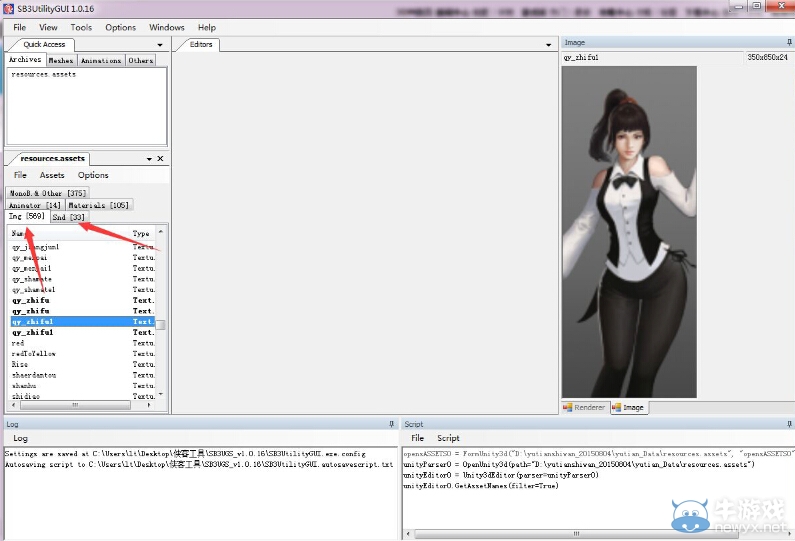Open the resources.assets panel dropdown arrow
Image resolution: width=795 pixels, height=541 pixels.
pos(149,159)
